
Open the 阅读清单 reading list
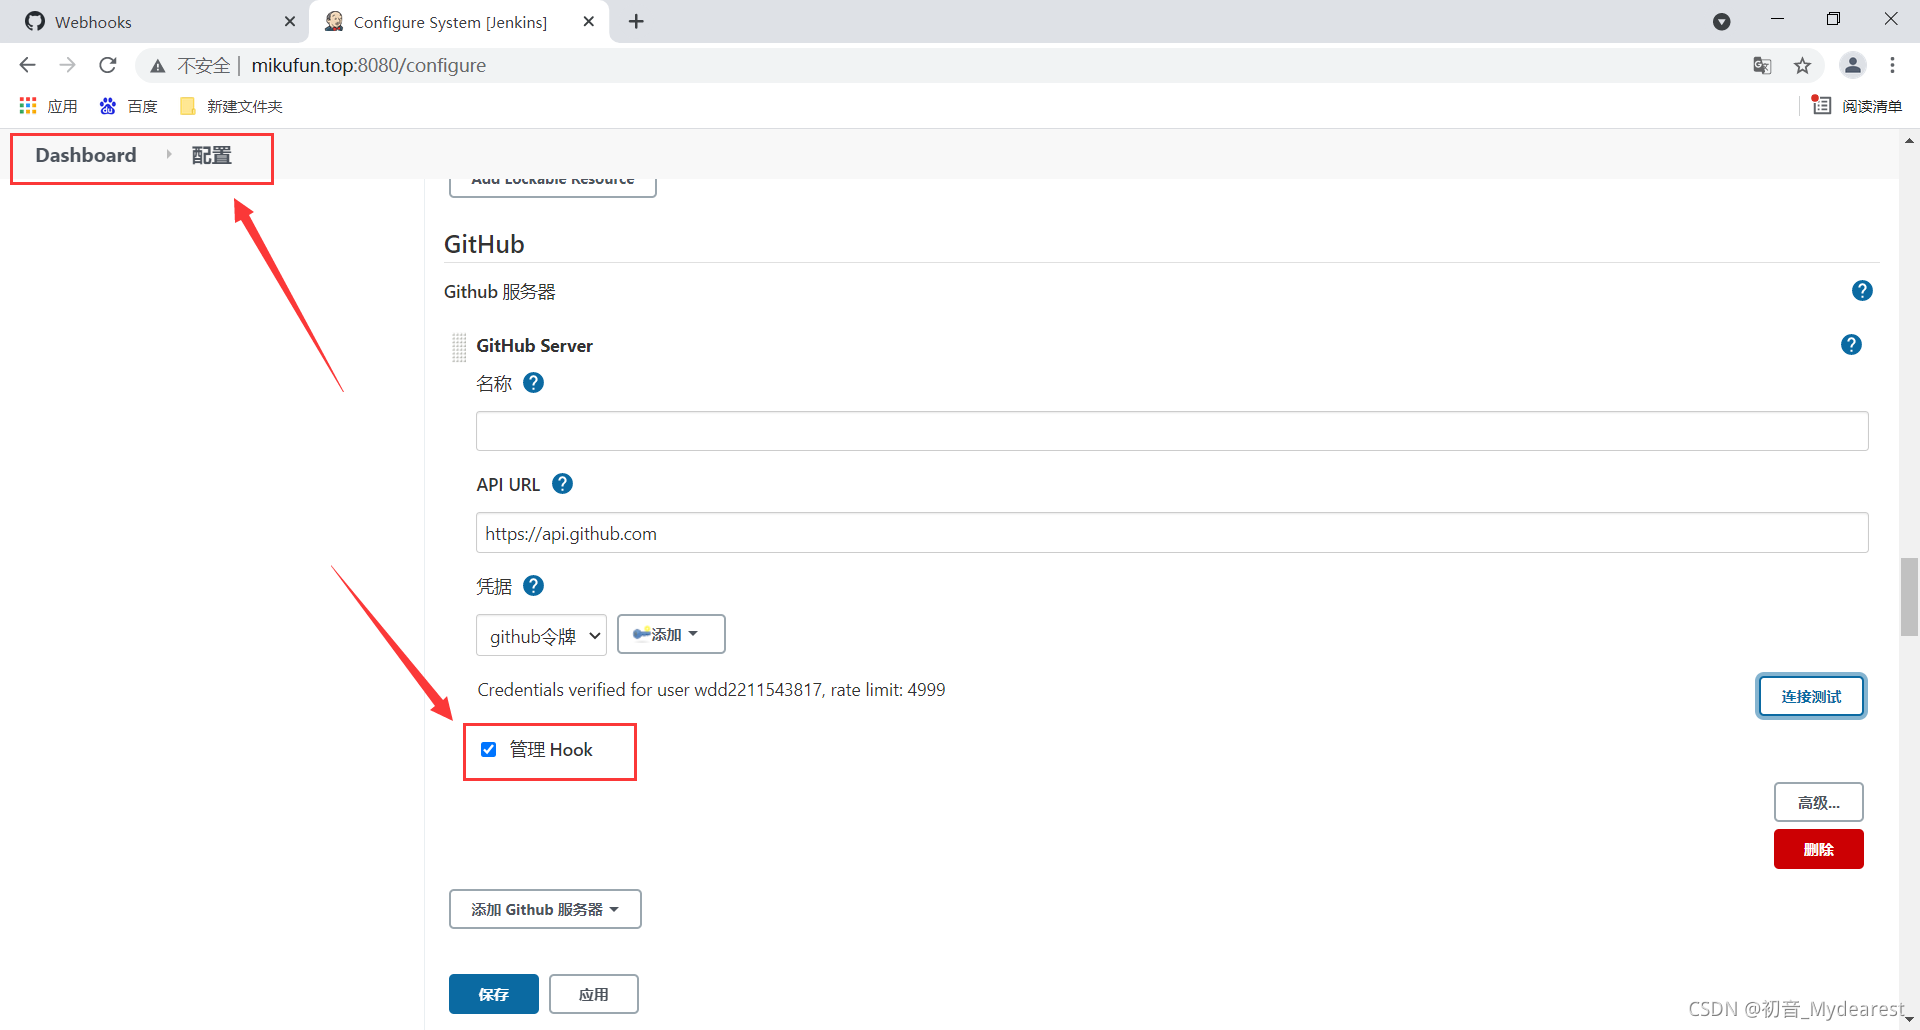click(x=1857, y=106)
